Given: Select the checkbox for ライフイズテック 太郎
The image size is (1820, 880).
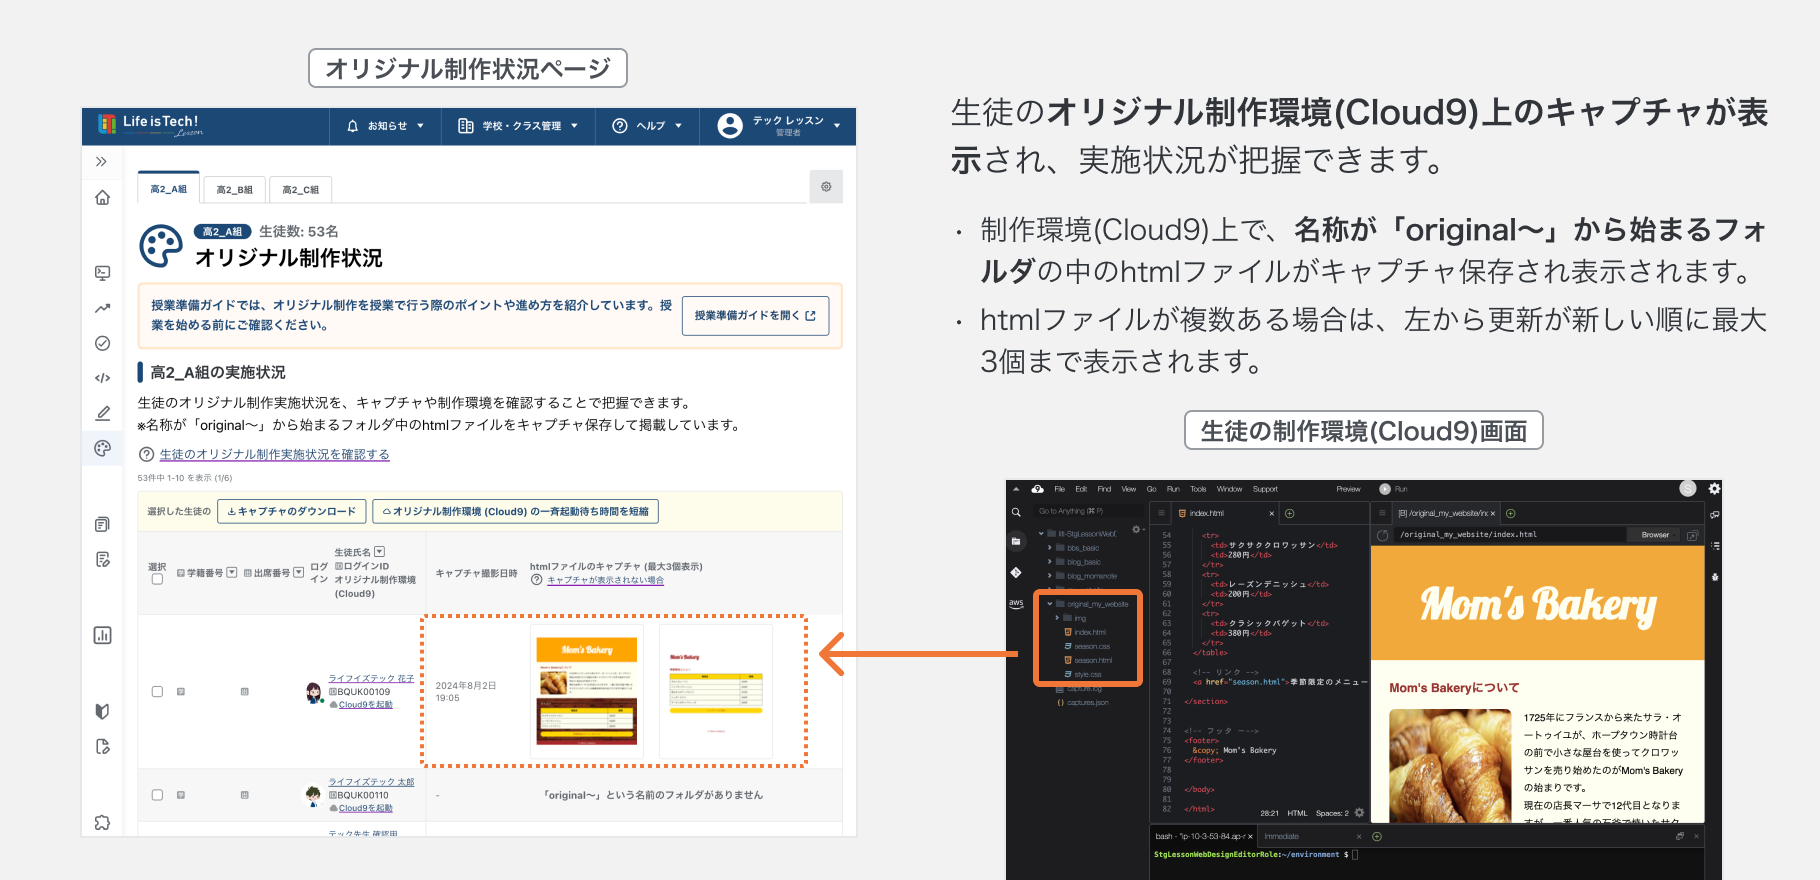Looking at the screenshot, I should tap(157, 795).
